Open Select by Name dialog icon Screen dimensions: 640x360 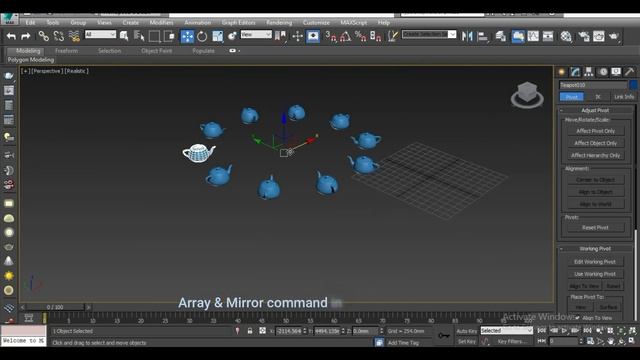click(139, 36)
